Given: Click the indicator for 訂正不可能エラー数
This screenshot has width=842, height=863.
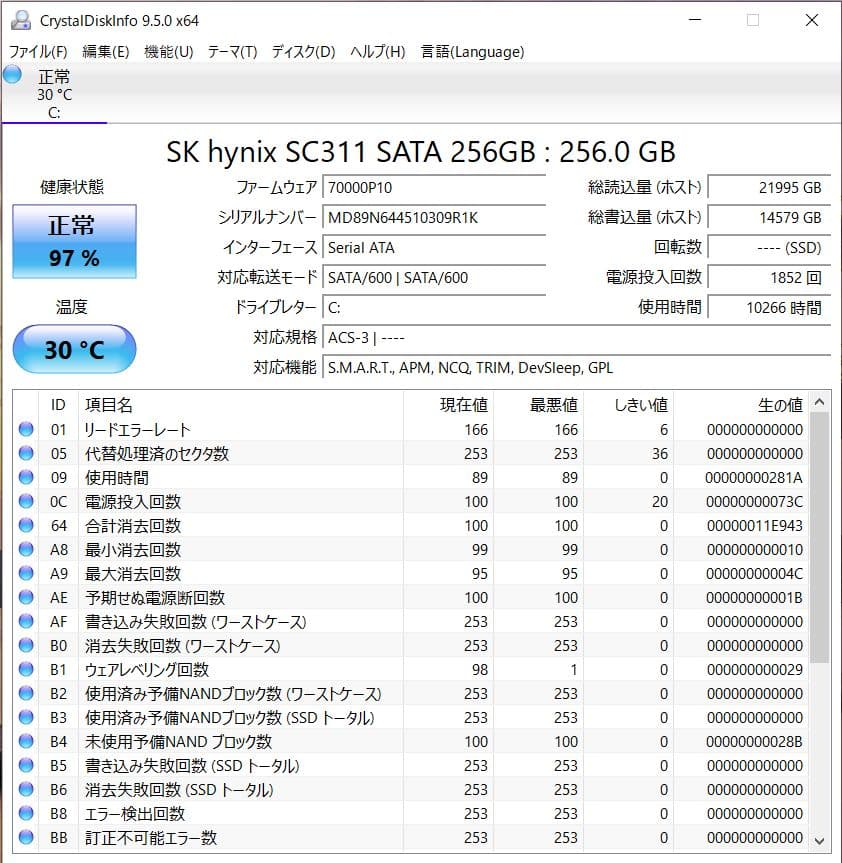Looking at the screenshot, I should [25, 838].
